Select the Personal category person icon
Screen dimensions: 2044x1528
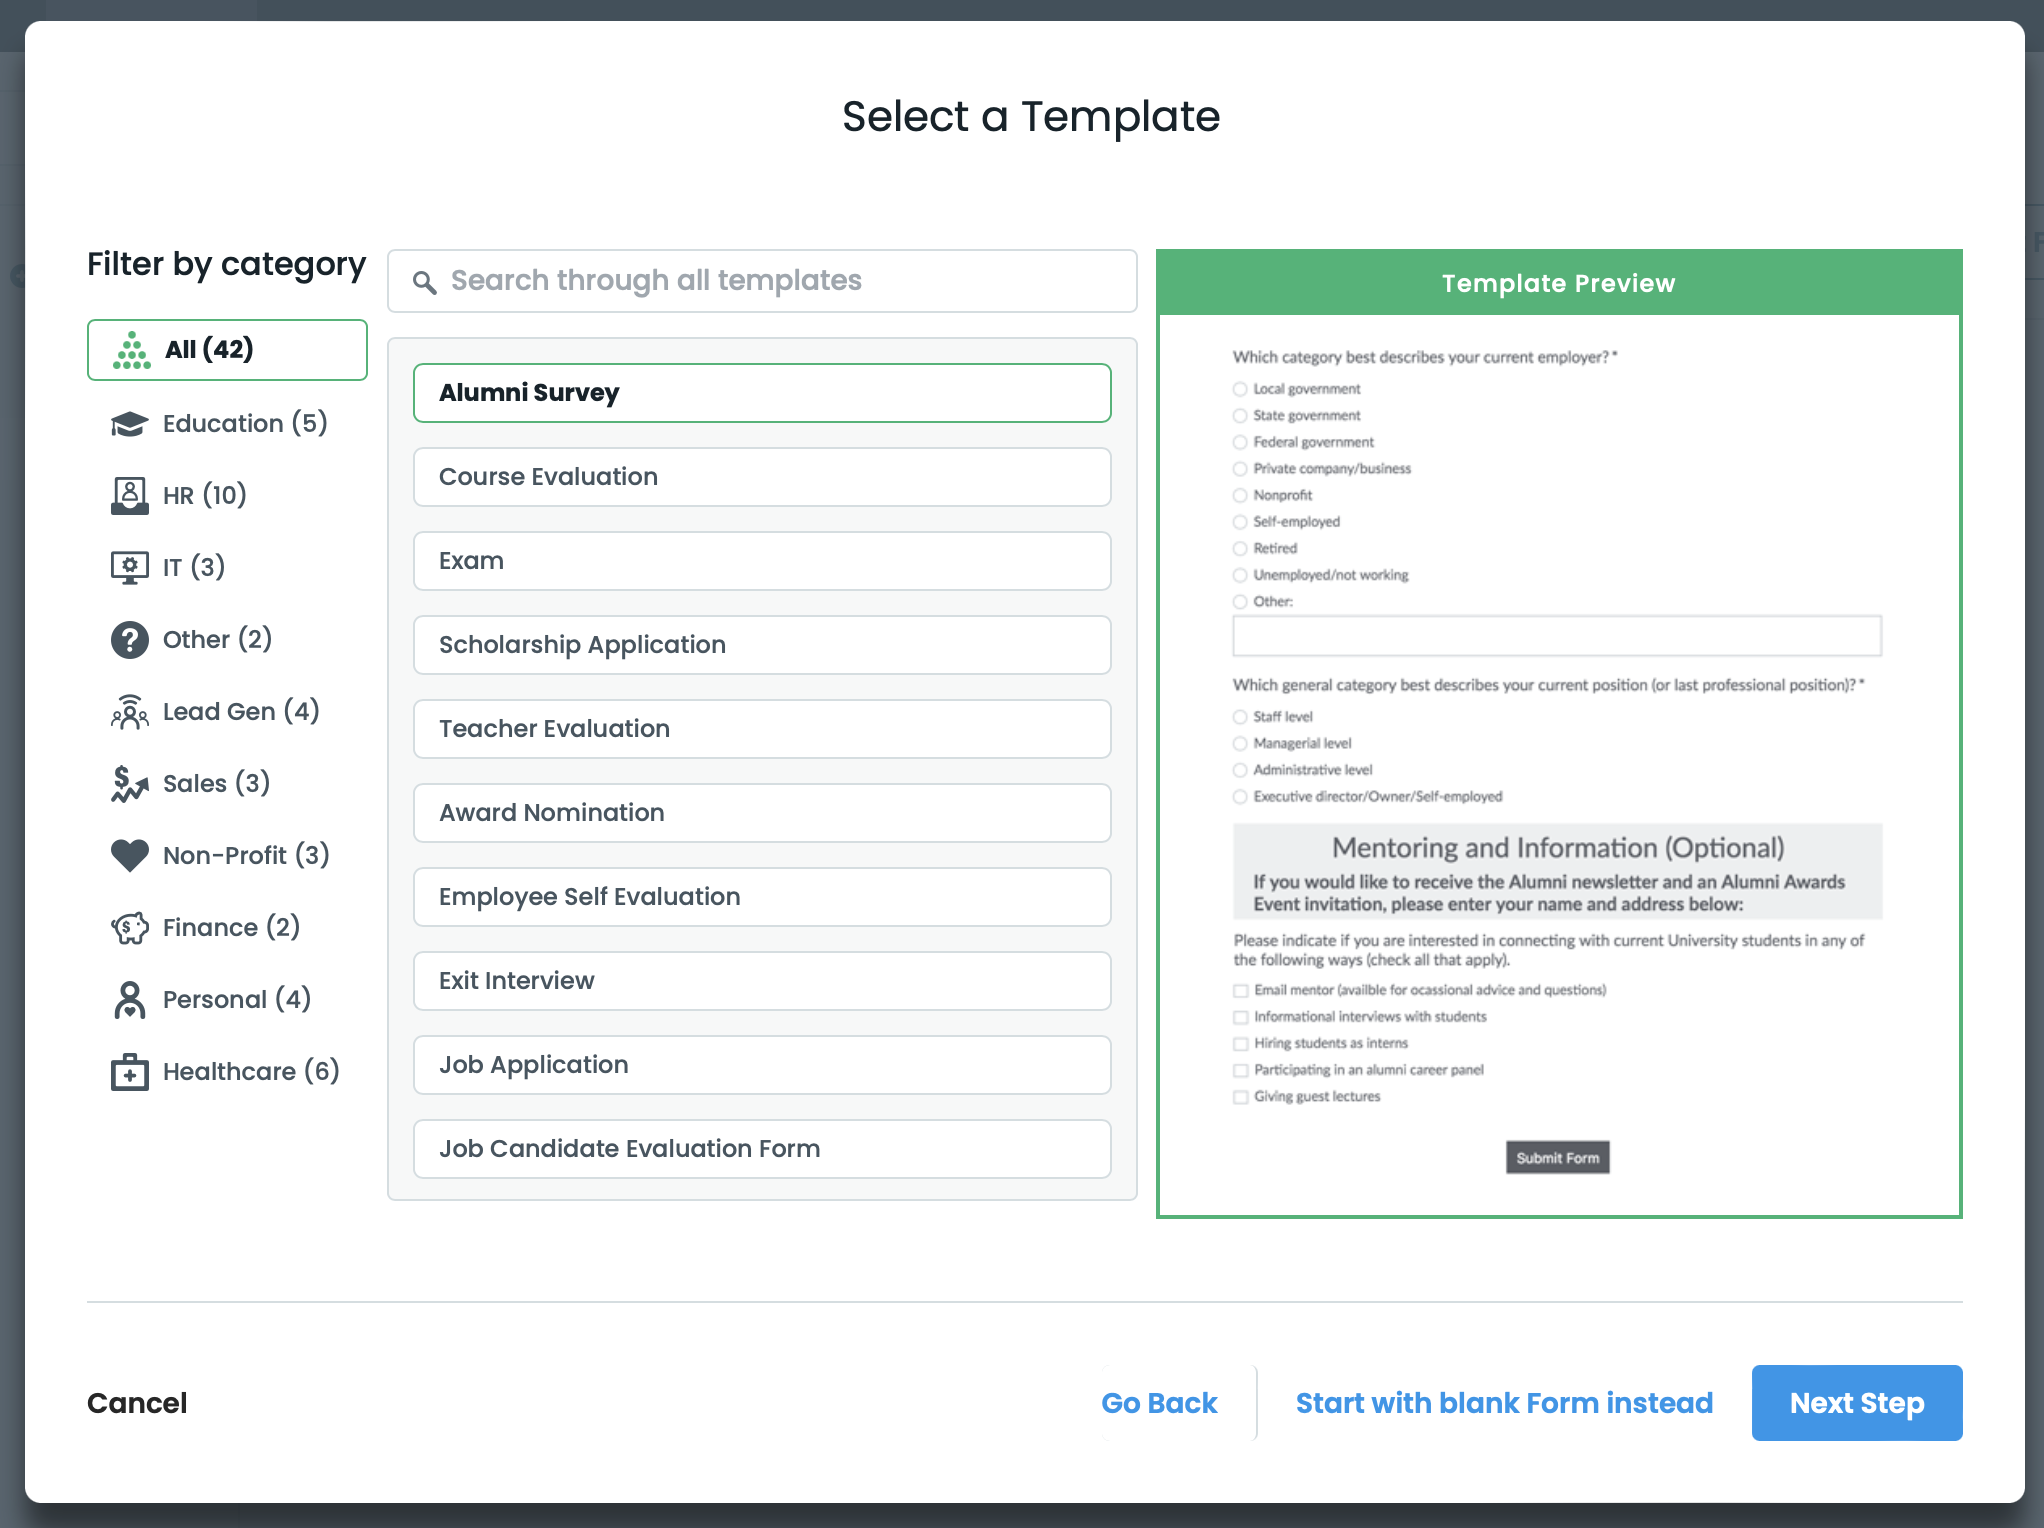pyautogui.click(x=129, y=1000)
